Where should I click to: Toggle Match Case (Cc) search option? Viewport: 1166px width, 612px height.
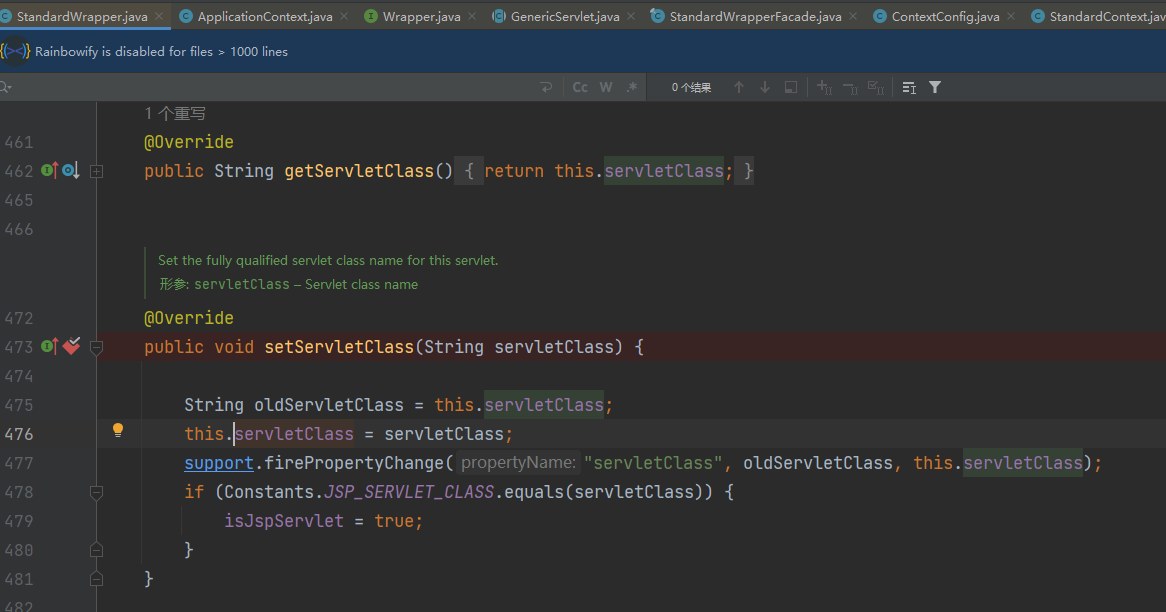pyautogui.click(x=580, y=88)
